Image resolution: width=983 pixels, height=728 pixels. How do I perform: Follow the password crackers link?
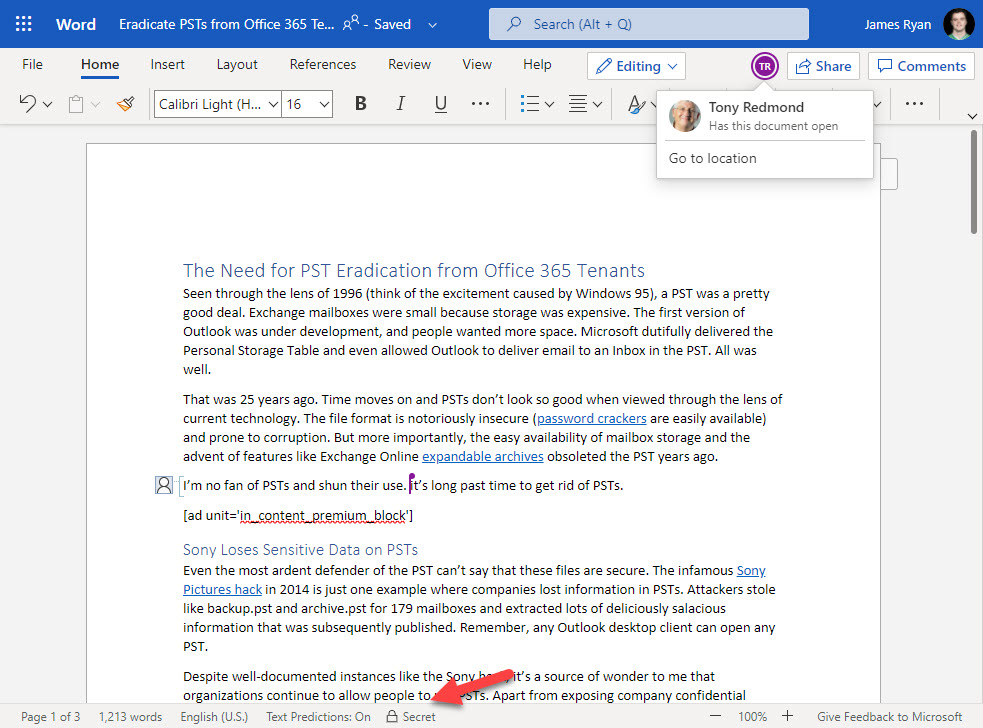pos(591,418)
